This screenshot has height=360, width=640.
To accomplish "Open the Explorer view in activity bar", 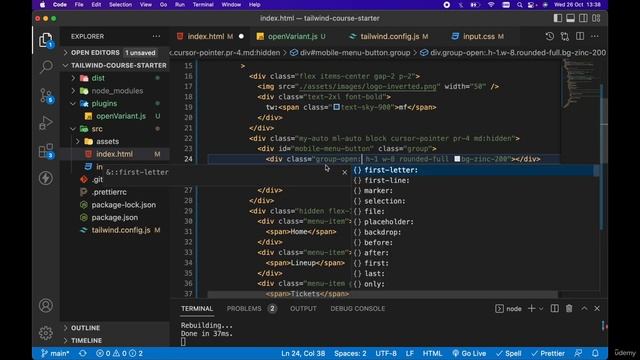I will tap(46, 40).
